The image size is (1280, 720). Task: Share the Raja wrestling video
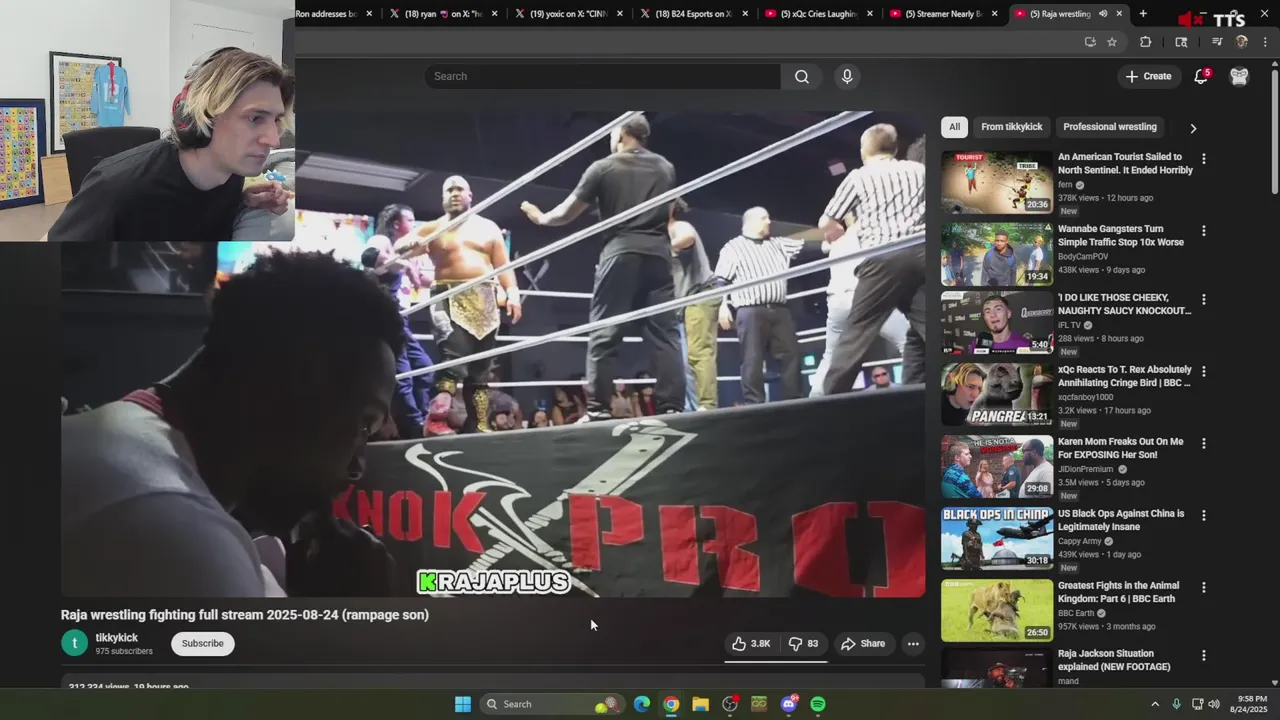(863, 644)
